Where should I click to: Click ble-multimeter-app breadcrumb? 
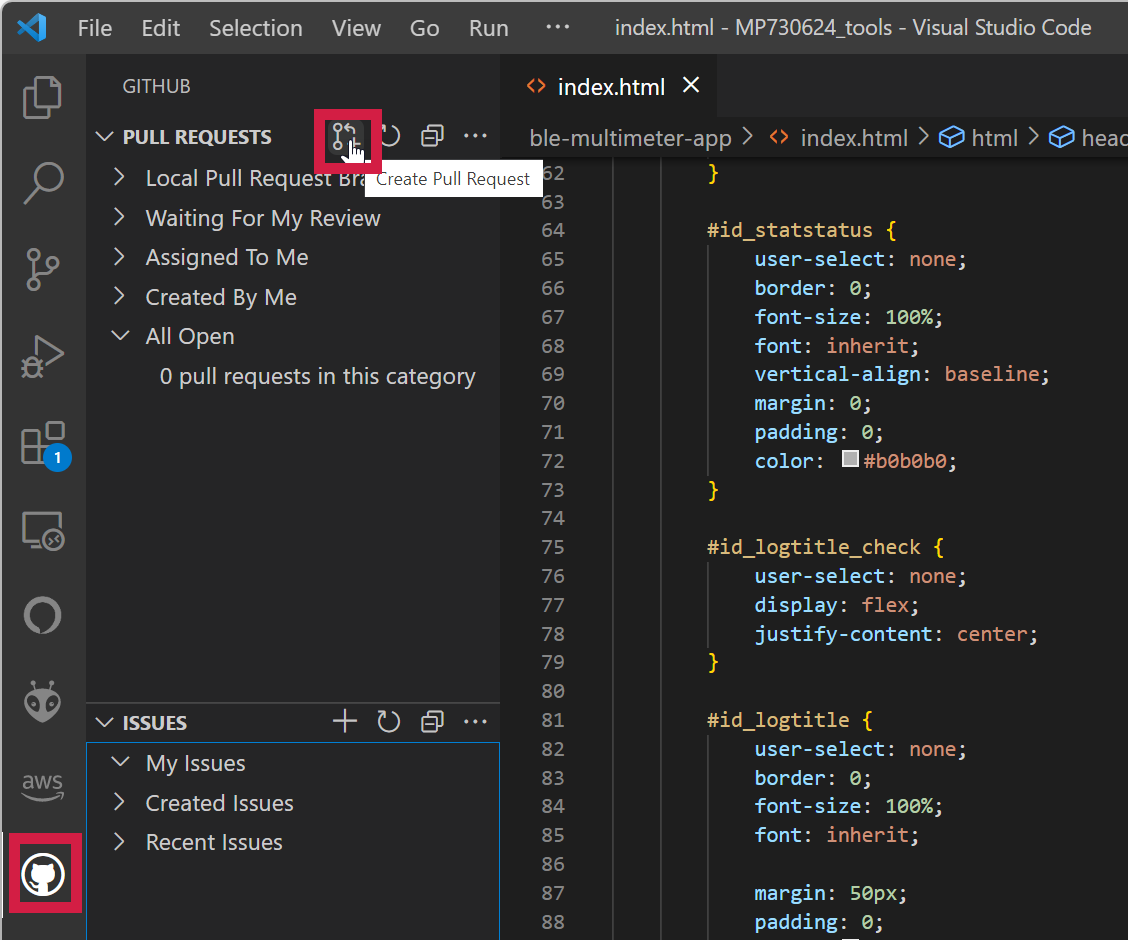[630, 138]
